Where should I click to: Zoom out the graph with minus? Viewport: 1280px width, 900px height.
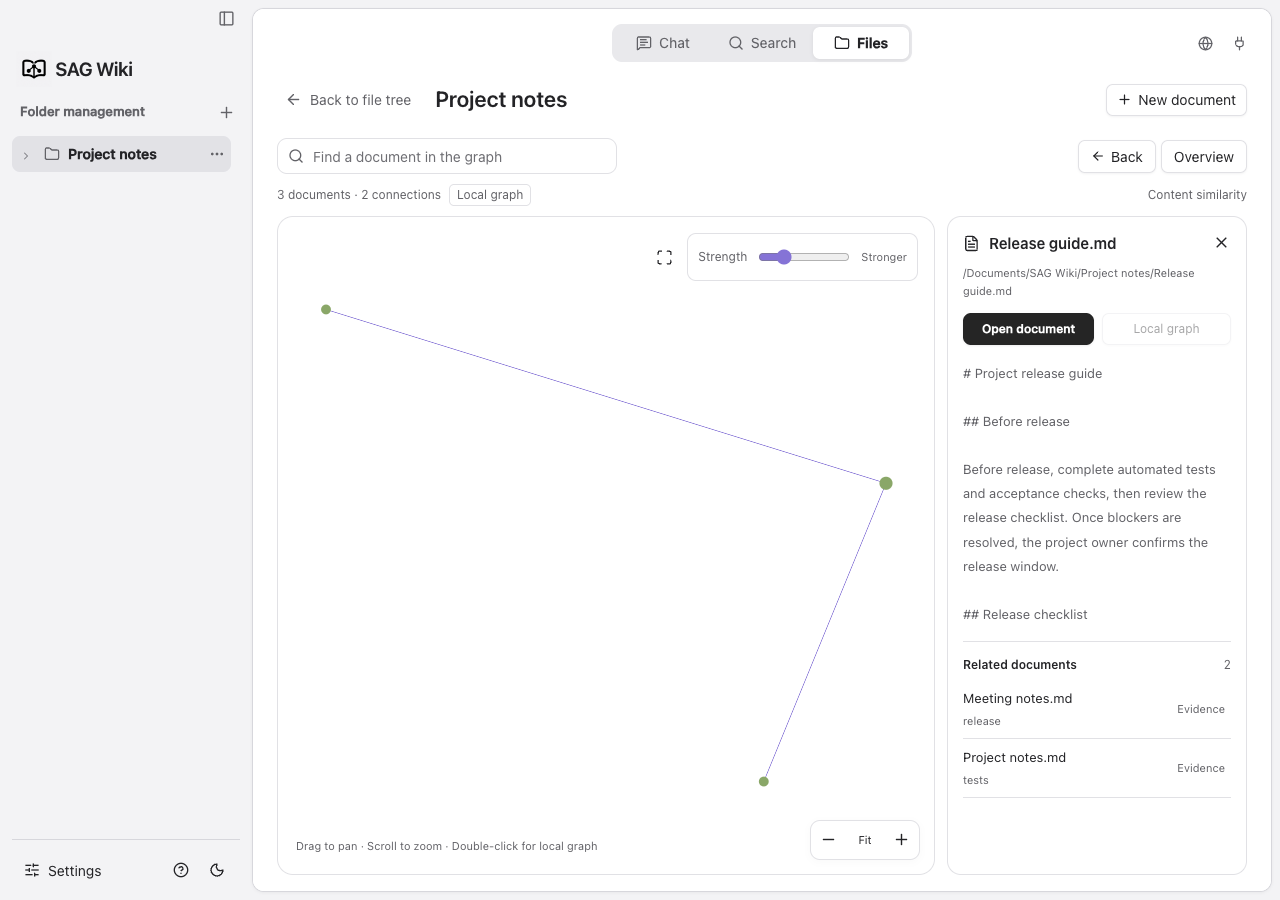point(829,840)
